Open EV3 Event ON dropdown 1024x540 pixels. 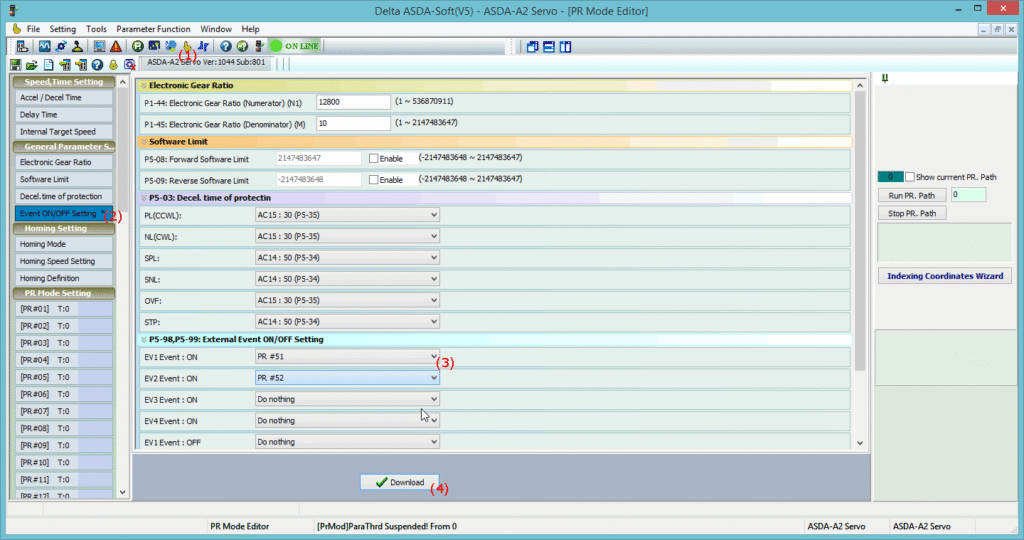[347, 399]
